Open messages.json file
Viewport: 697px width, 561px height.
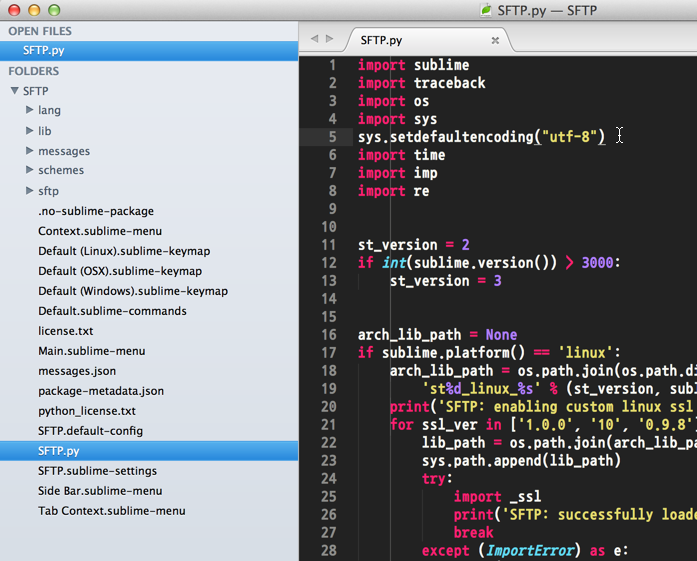[x=77, y=371]
